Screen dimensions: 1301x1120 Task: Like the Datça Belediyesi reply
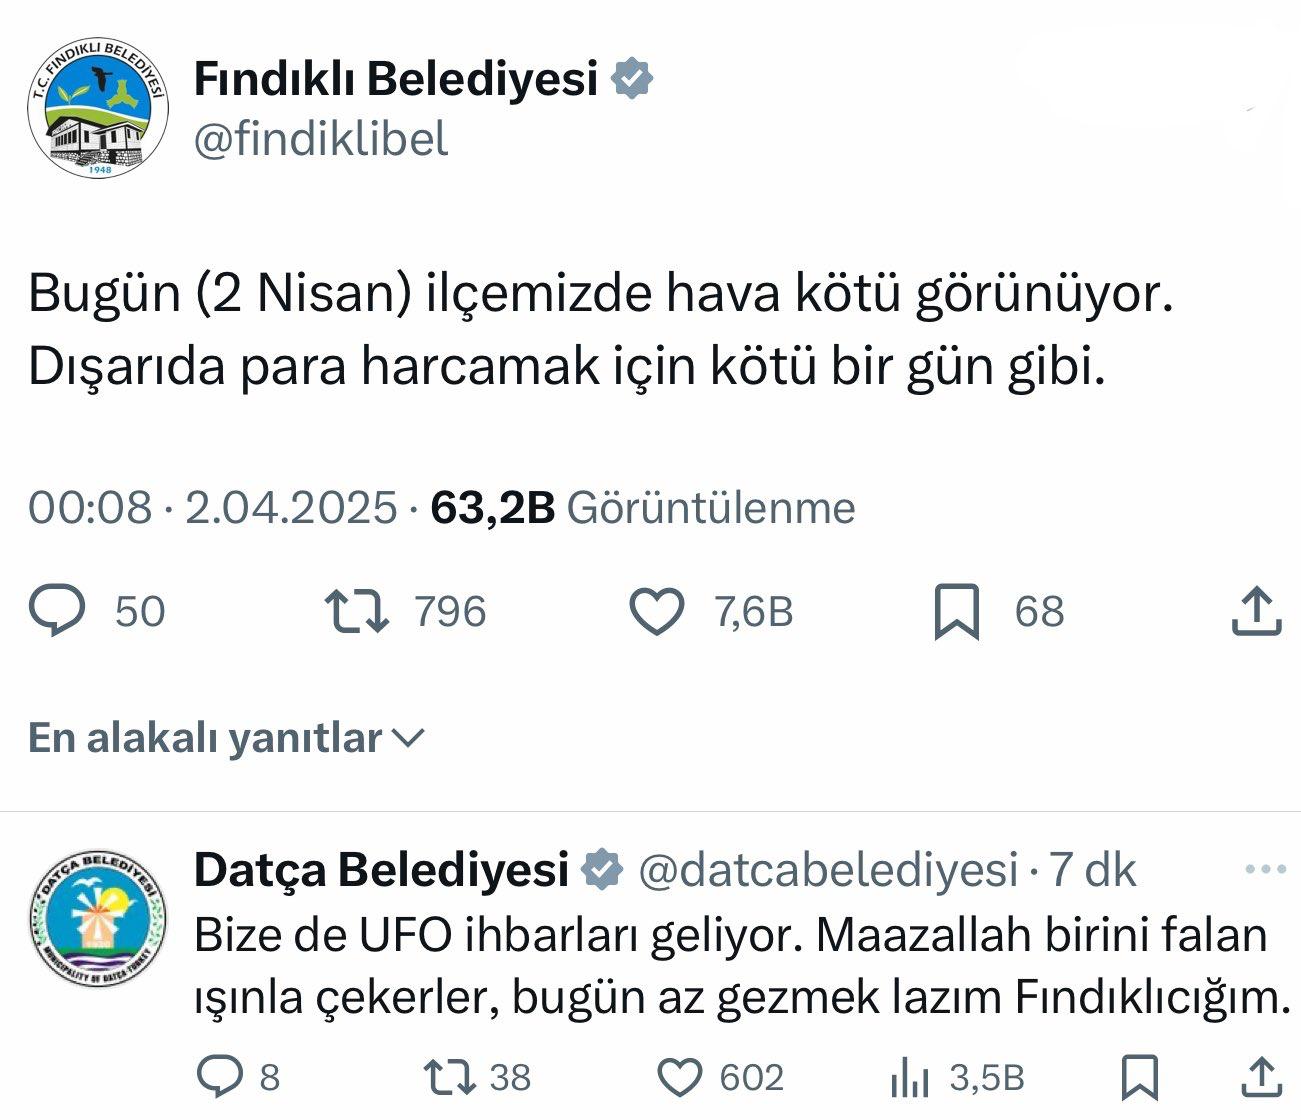[680, 1077]
